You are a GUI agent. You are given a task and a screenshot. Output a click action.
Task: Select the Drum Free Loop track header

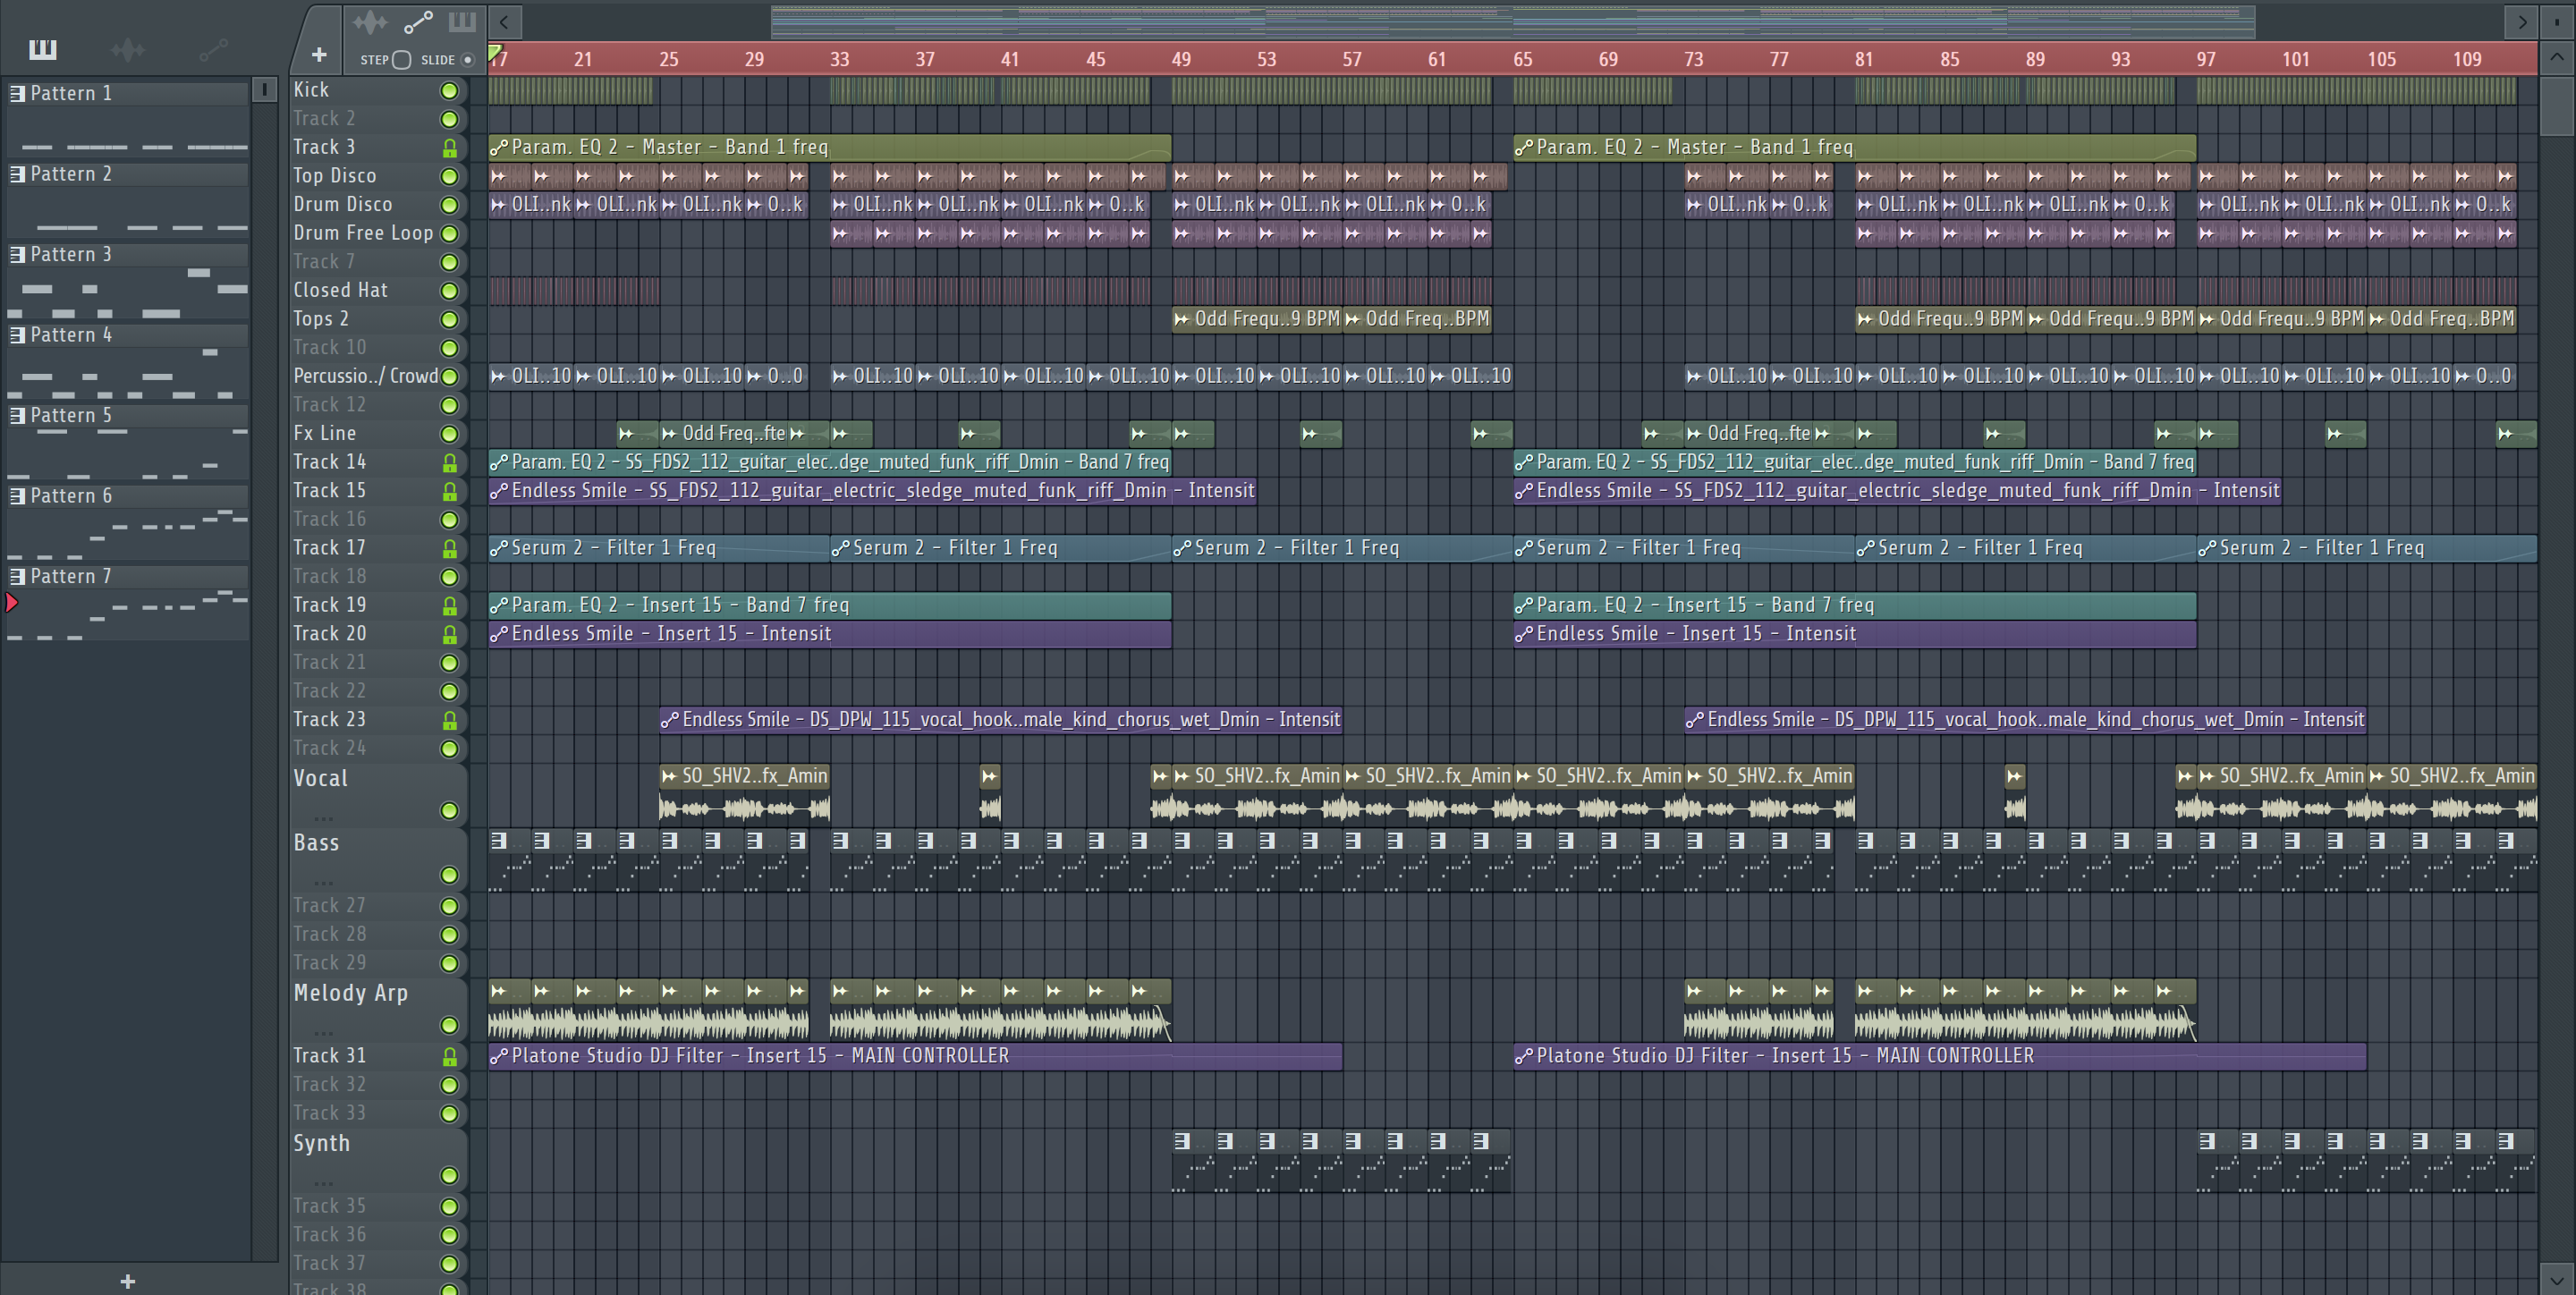click(378, 233)
